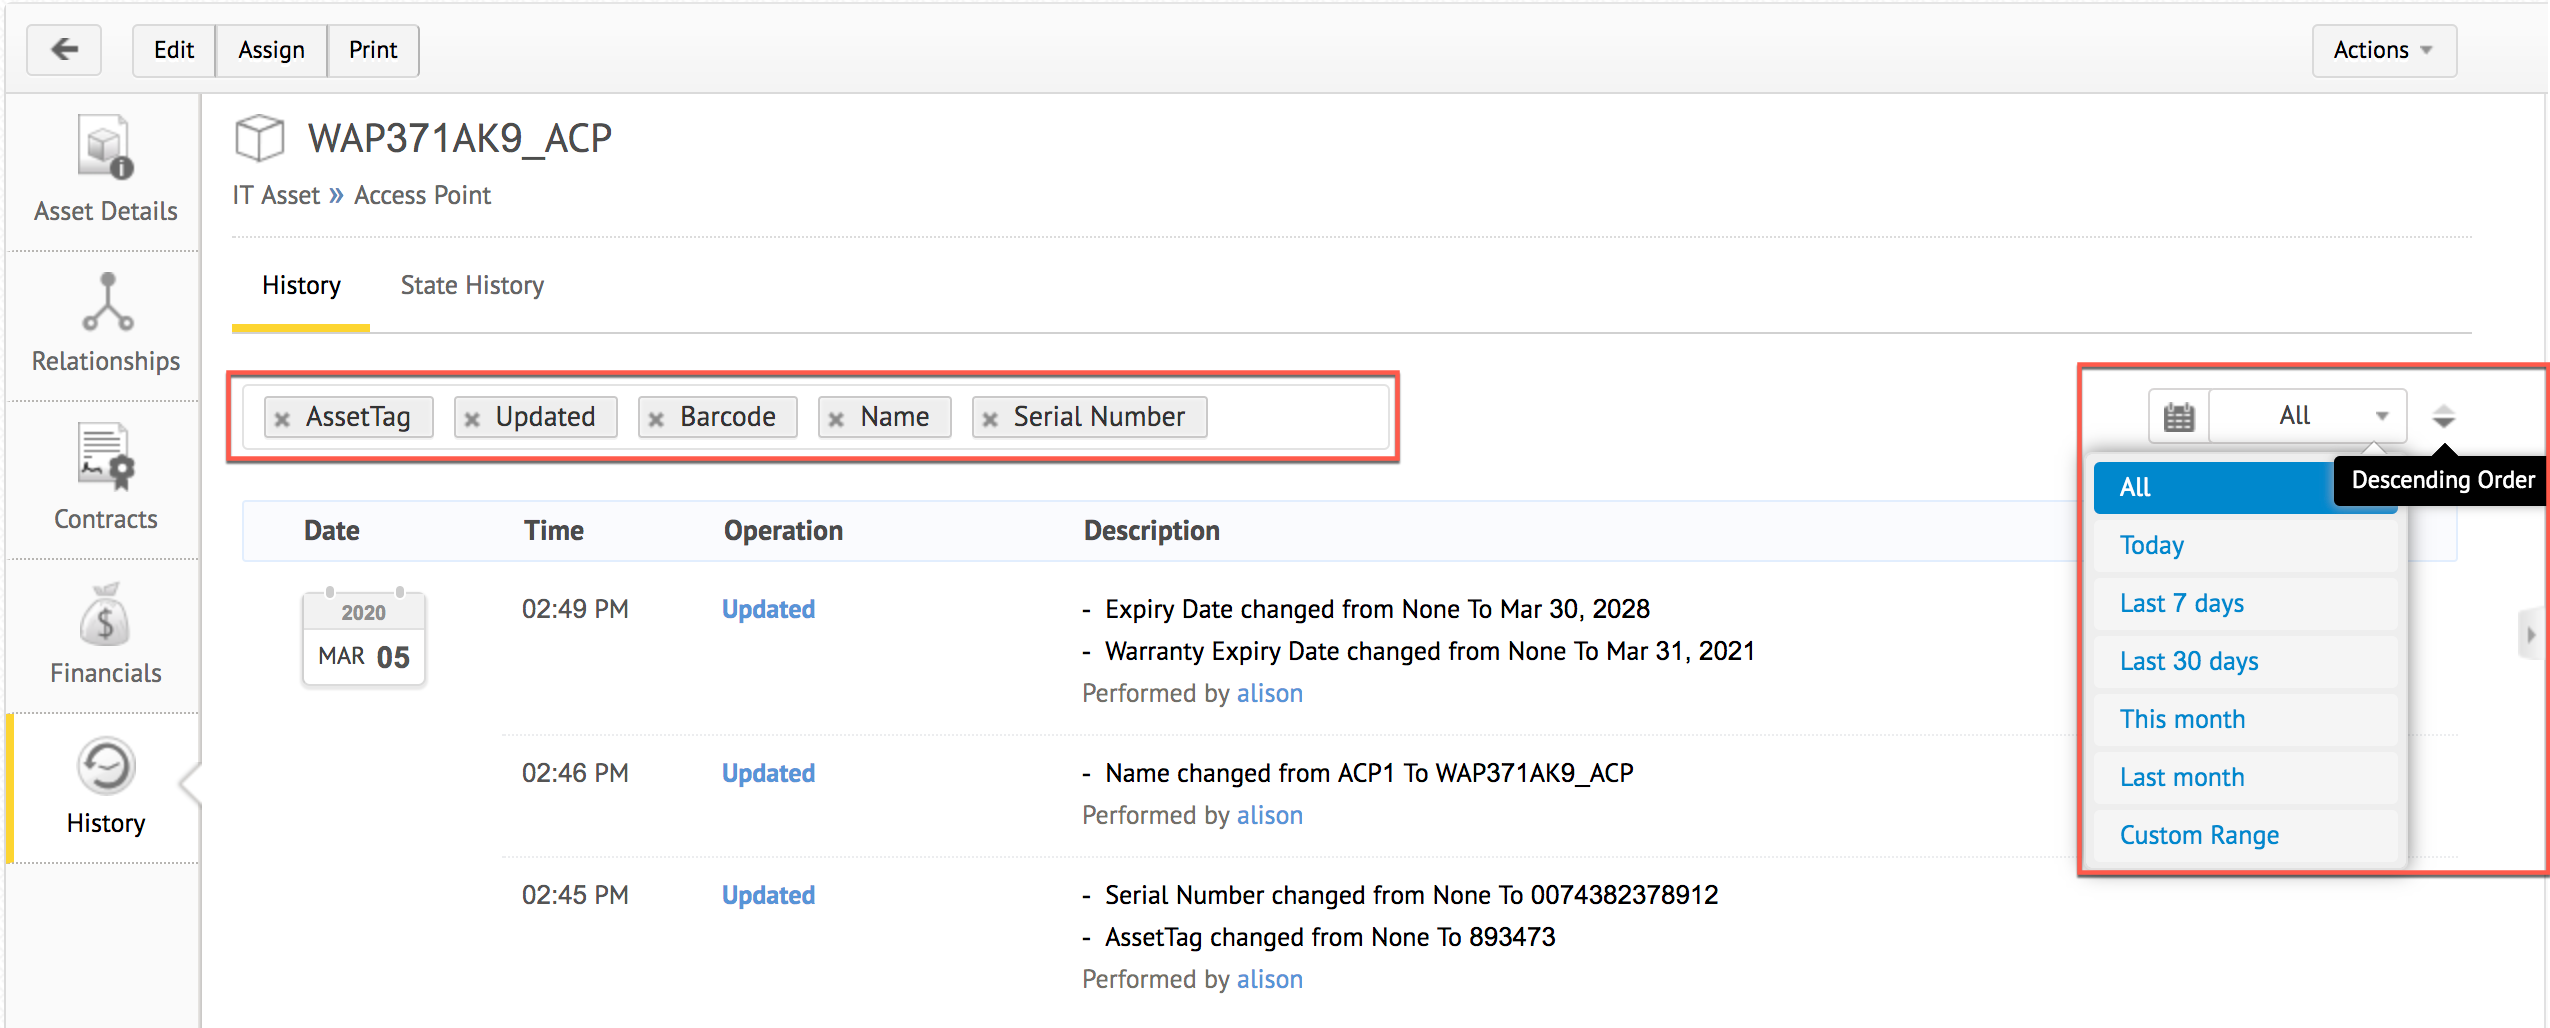Image resolution: width=2550 pixels, height=1028 pixels.
Task: Select Custom Range in date filter
Action: 2199,835
